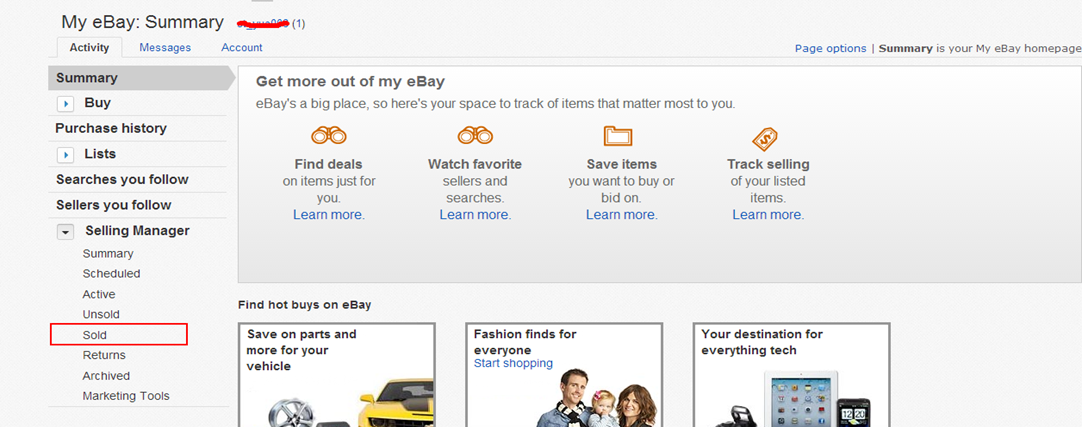The height and width of the screenshot is (427, 1082).
Task: Open Active listings in Selling Manager
Action: tap(99, 294)
